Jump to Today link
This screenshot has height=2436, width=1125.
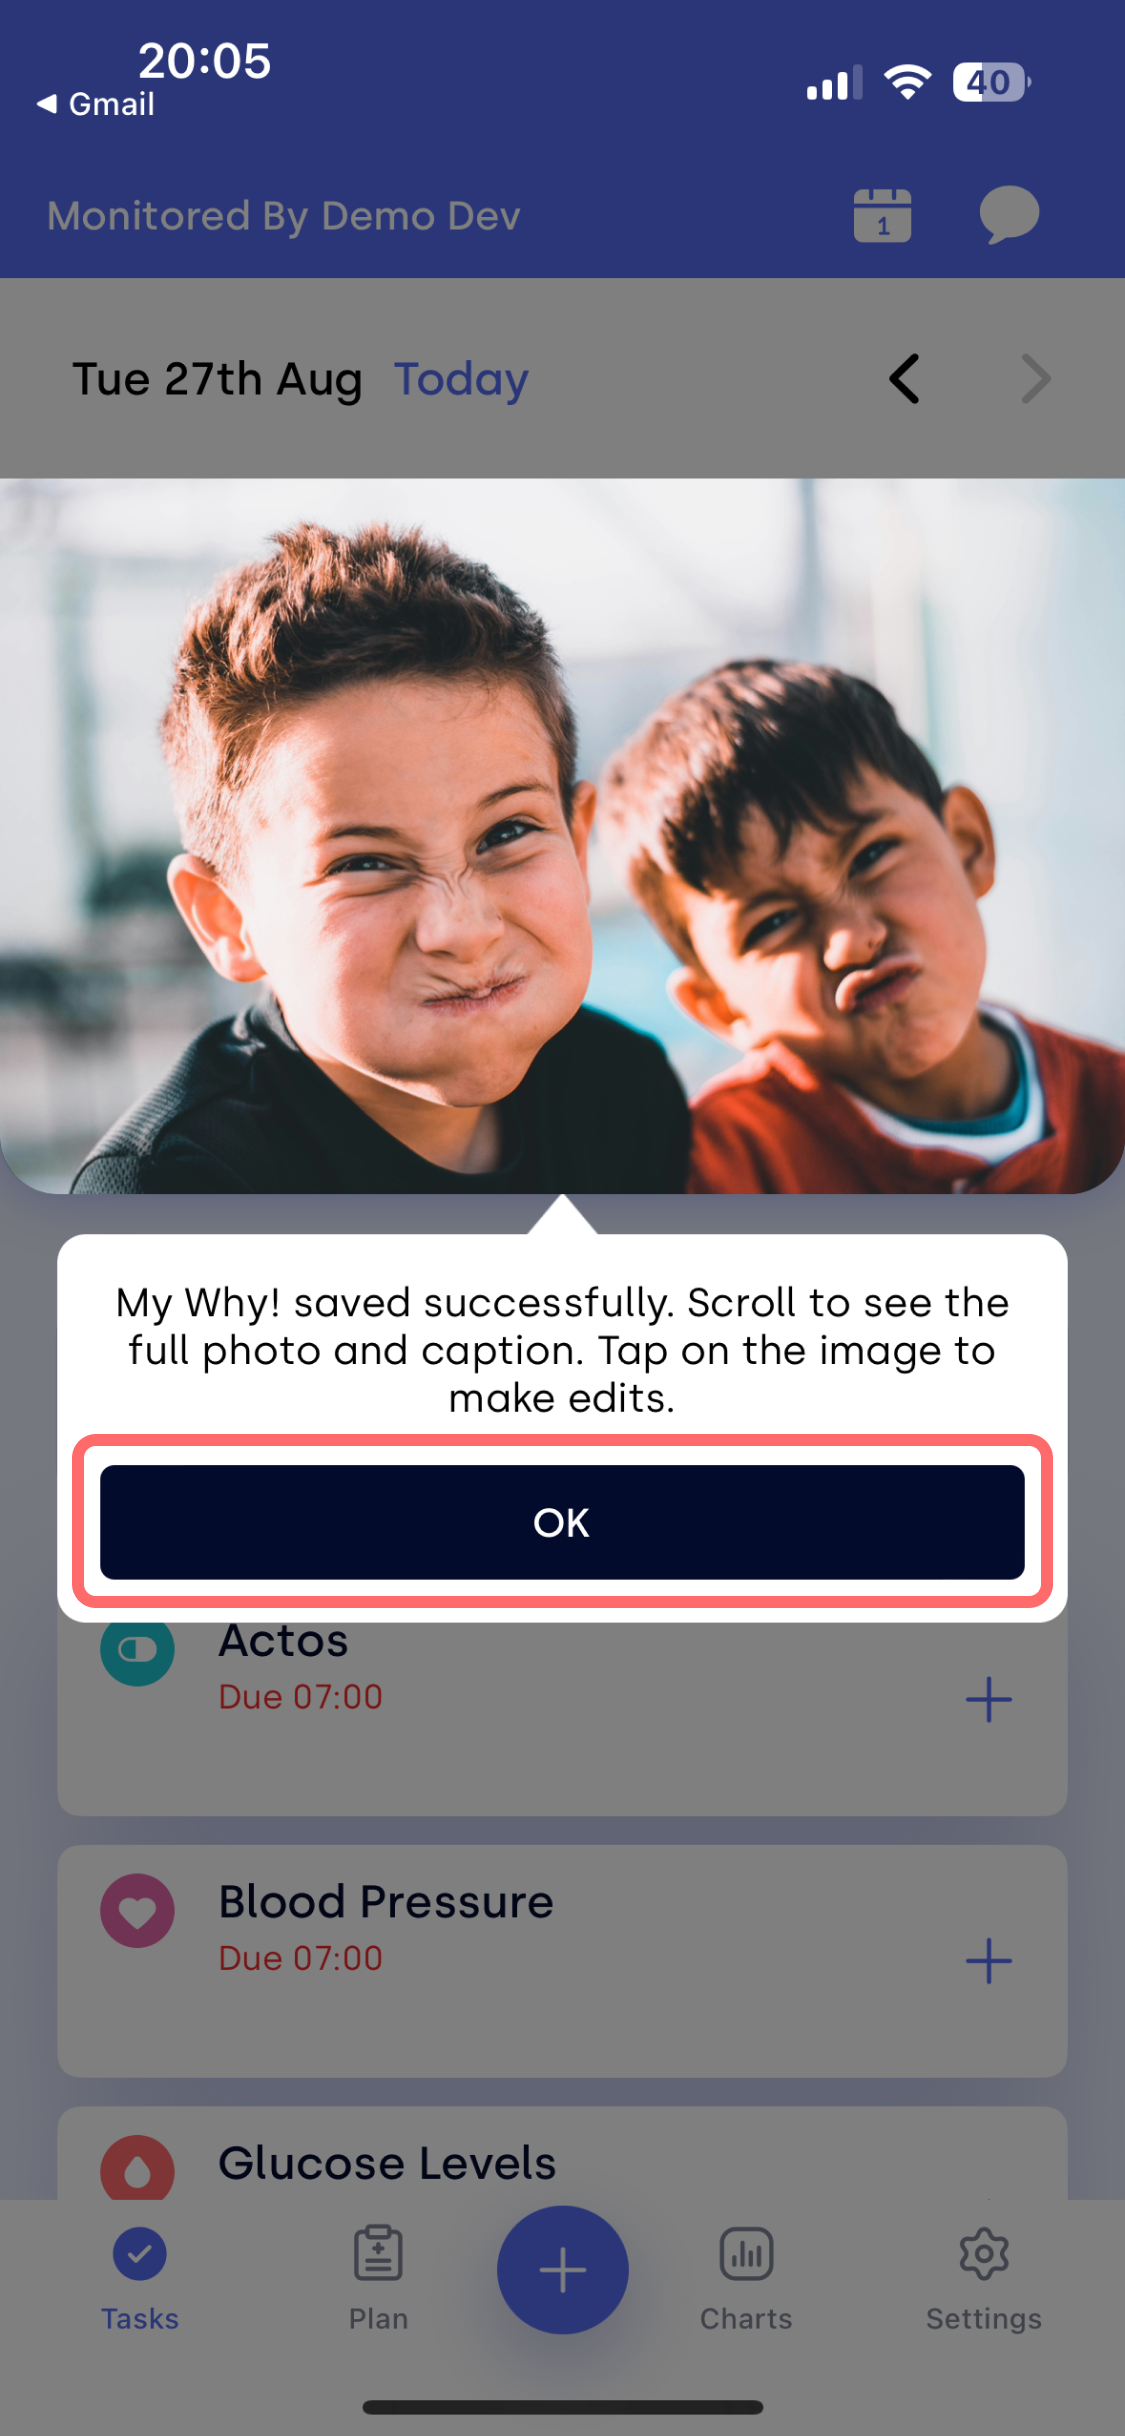point(461,380)
